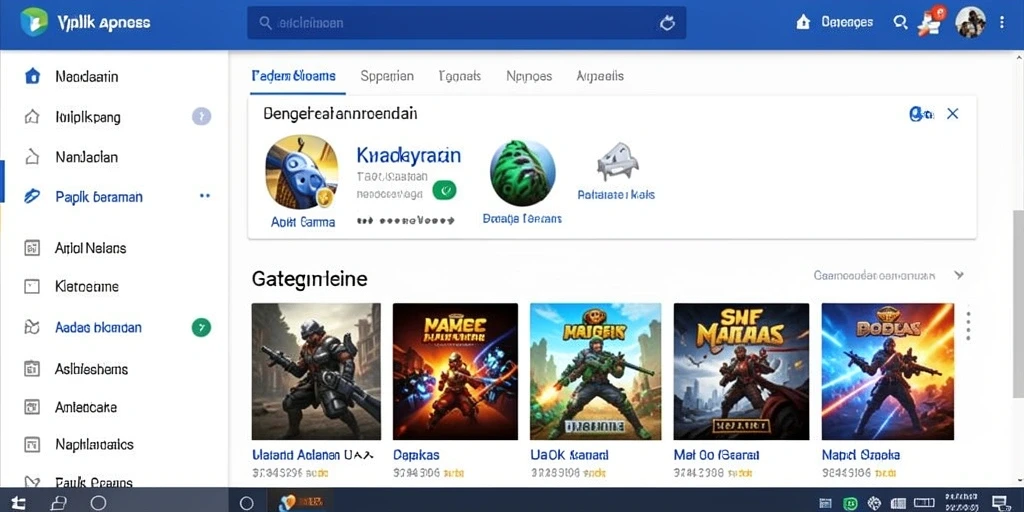The height and width of the screenshot is (512, 1024).
Task: Open the dots options beside Paplk beraman
Action: [204, 195]
